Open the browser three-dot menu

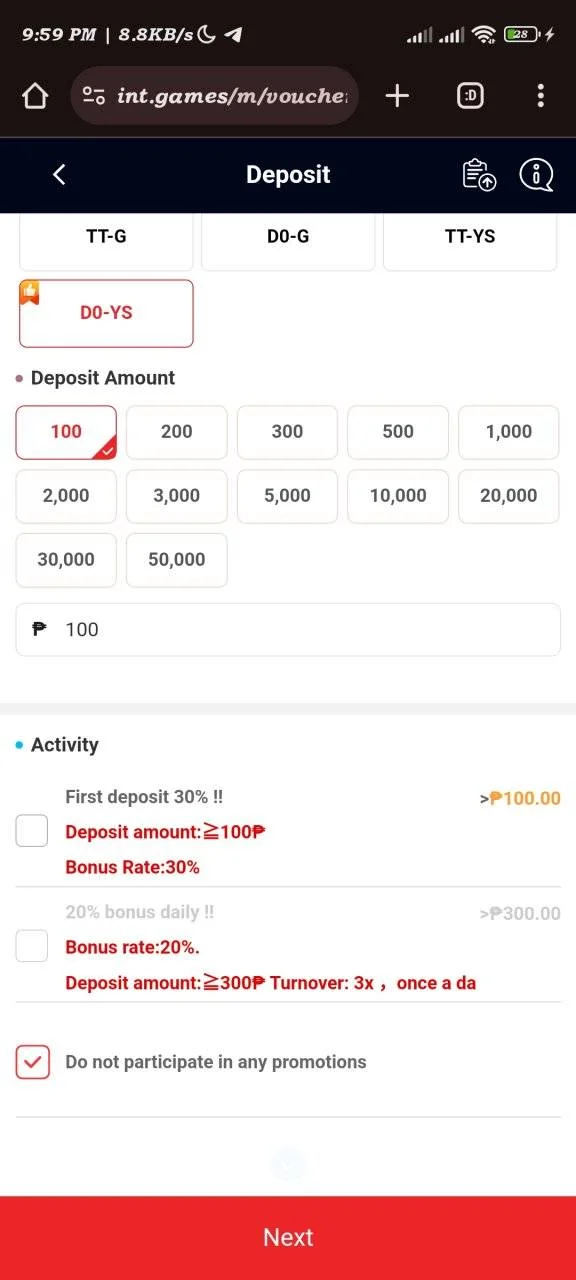pyautogui.click(x=540, y=96)
